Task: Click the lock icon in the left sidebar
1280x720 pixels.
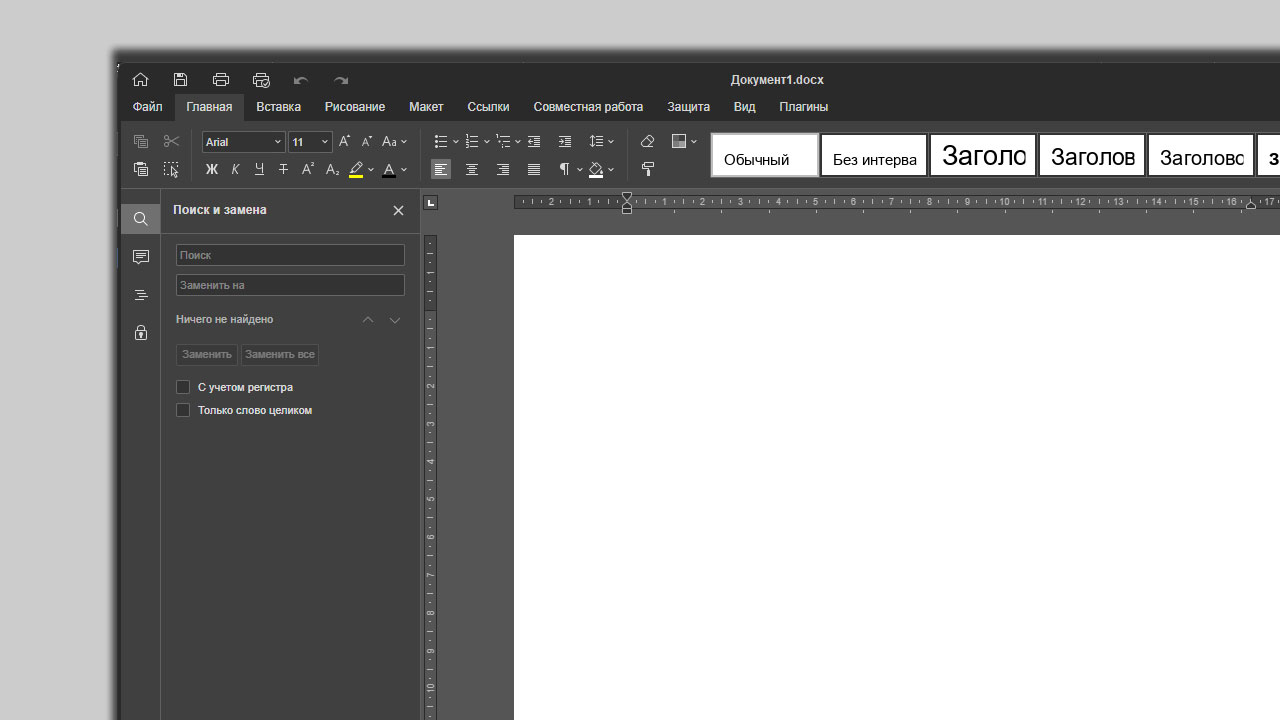Action: pyautogui.click(x=141, y=333)
